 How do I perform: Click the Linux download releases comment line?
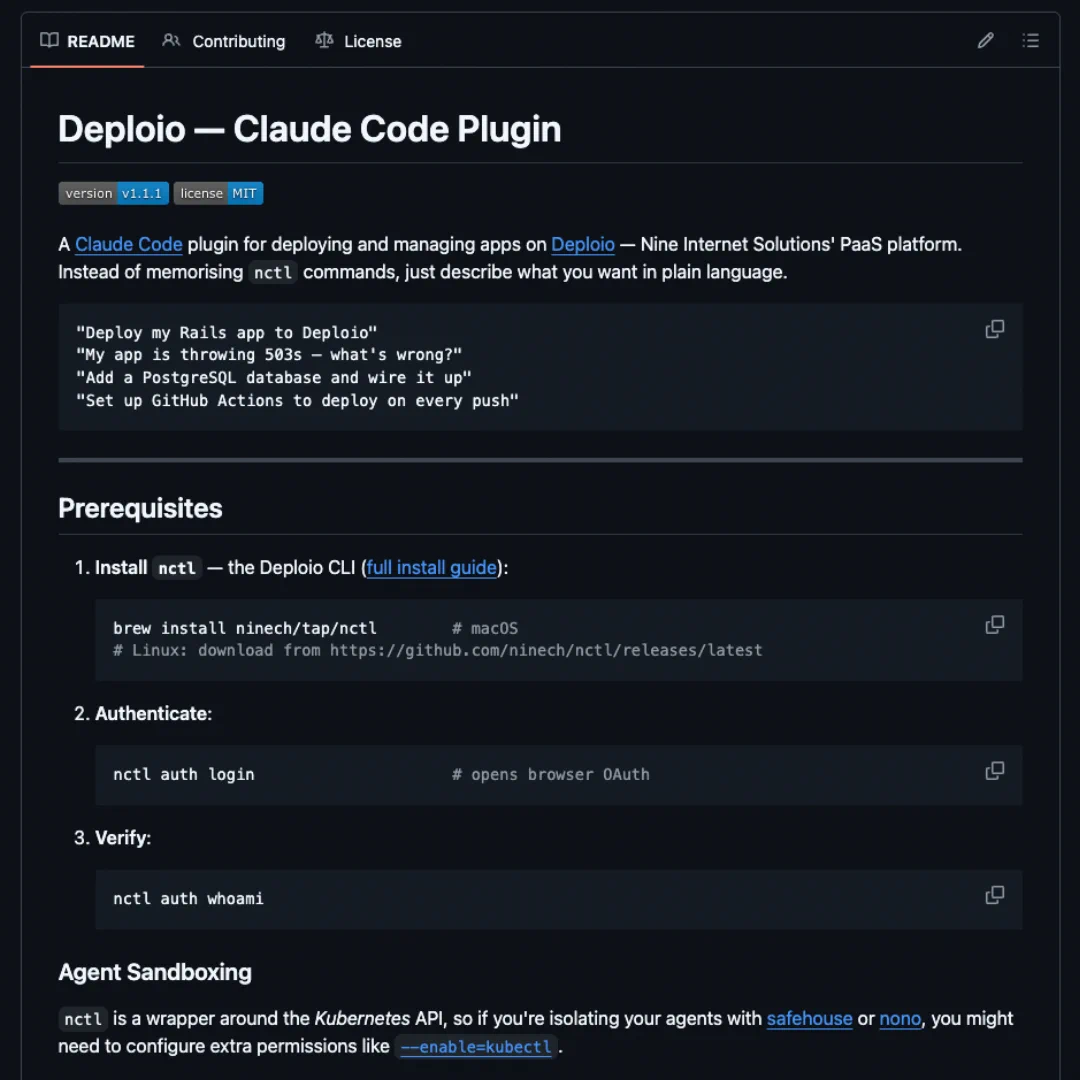437,650
